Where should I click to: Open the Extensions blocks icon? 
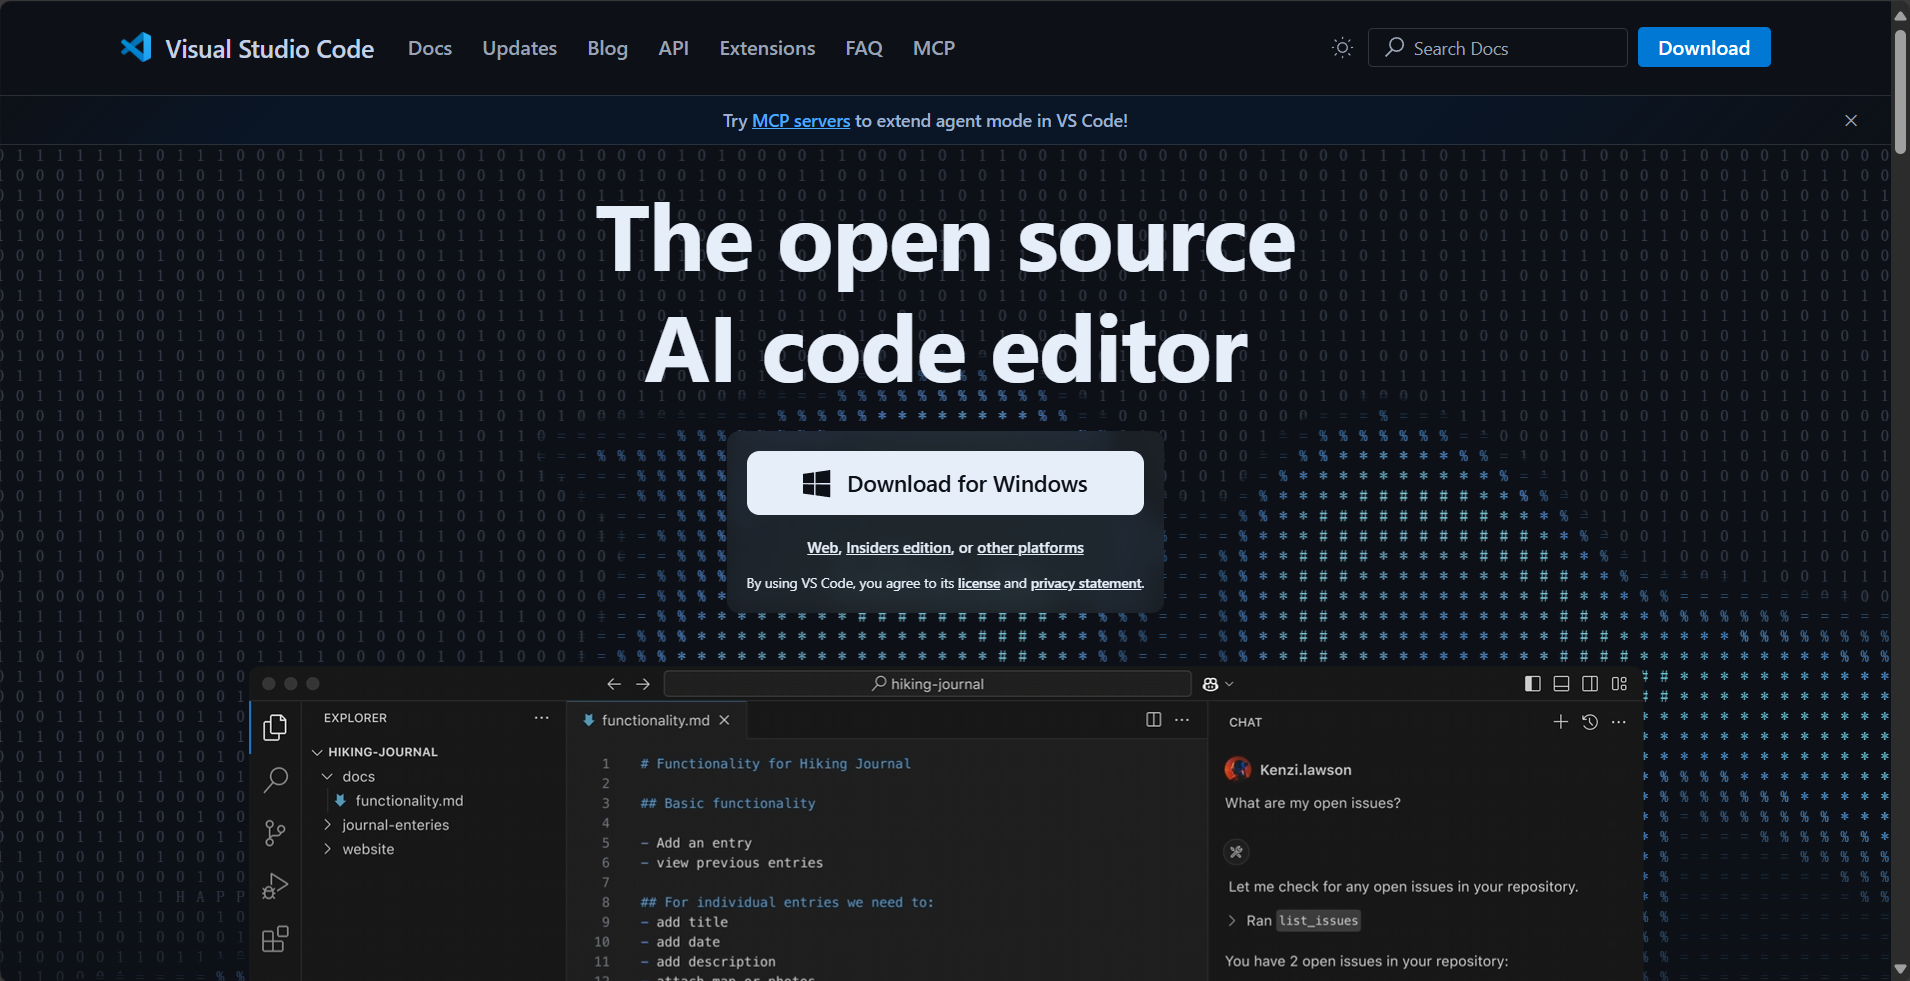(275, 939)
